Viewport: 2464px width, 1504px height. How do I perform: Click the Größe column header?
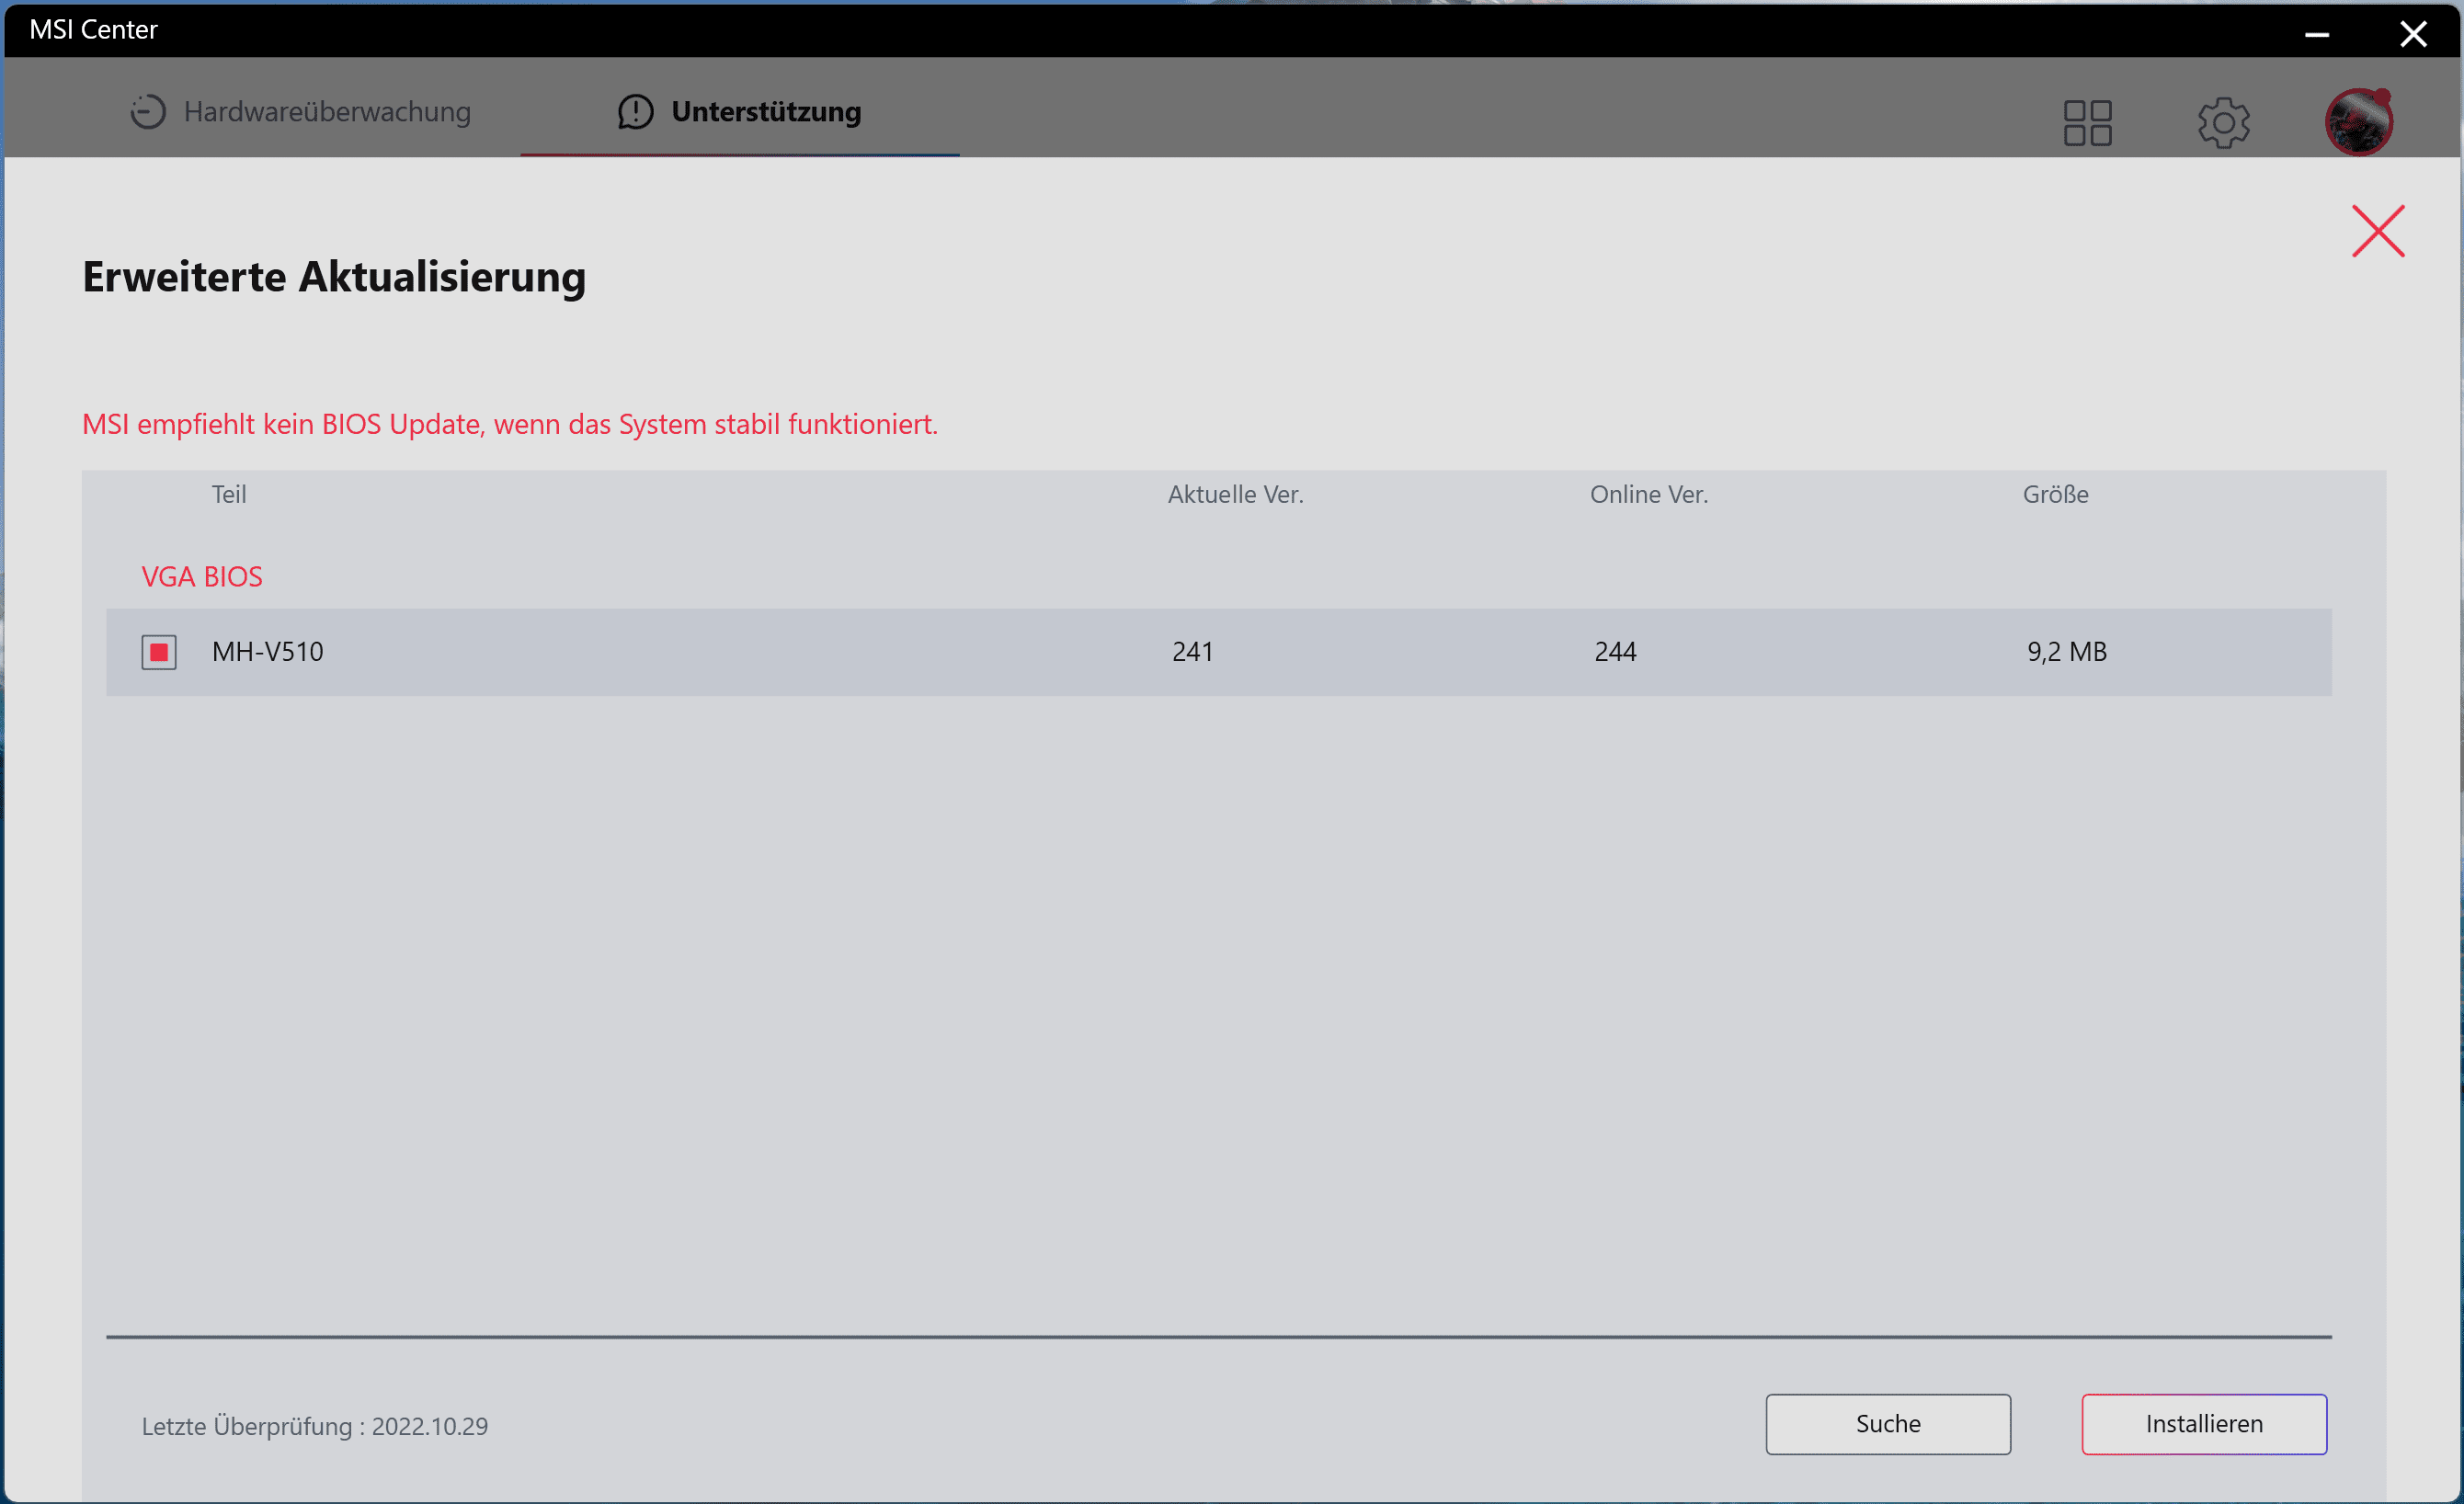click(x=2055, y=494)
